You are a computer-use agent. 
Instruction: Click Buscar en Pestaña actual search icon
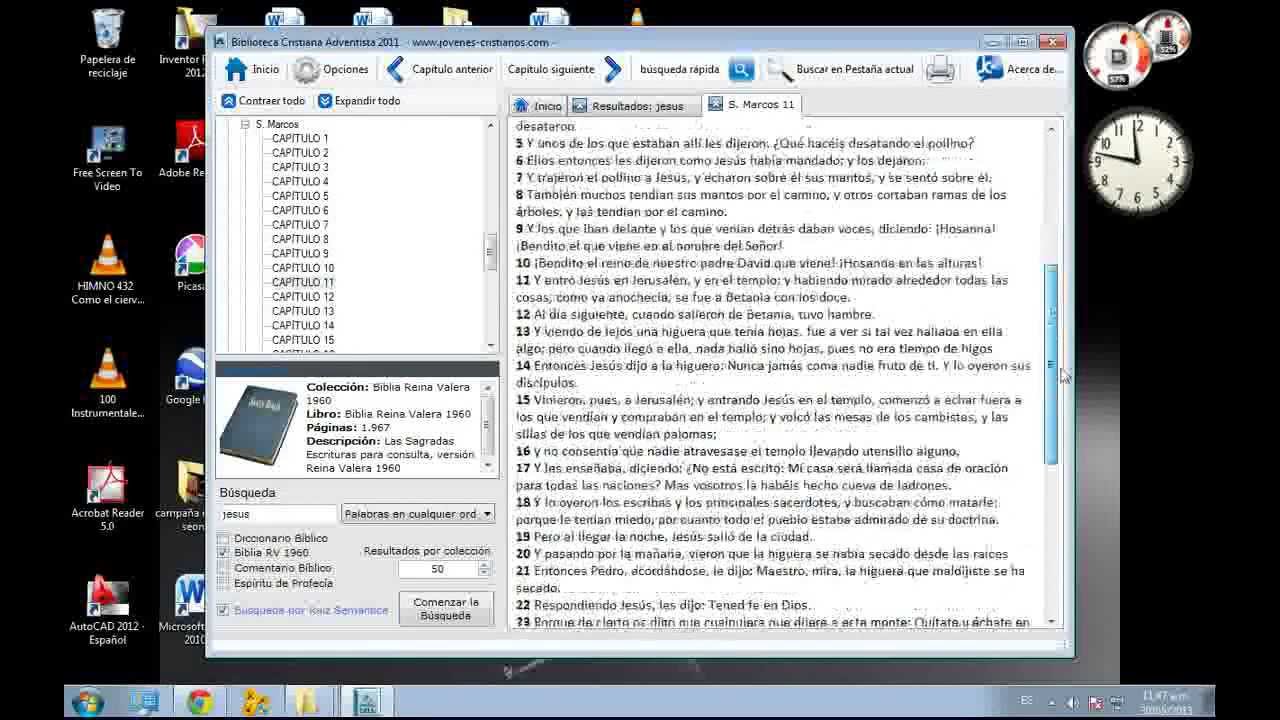pyautogui.click(x=779, y=69)
